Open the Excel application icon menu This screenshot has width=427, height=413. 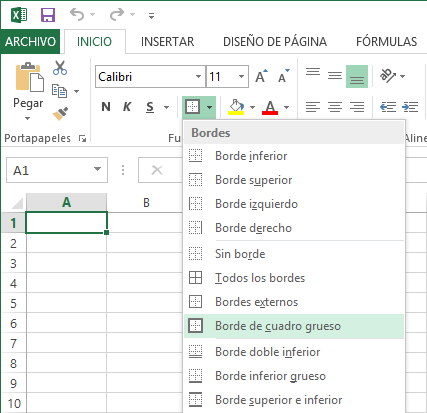(19, 15)
